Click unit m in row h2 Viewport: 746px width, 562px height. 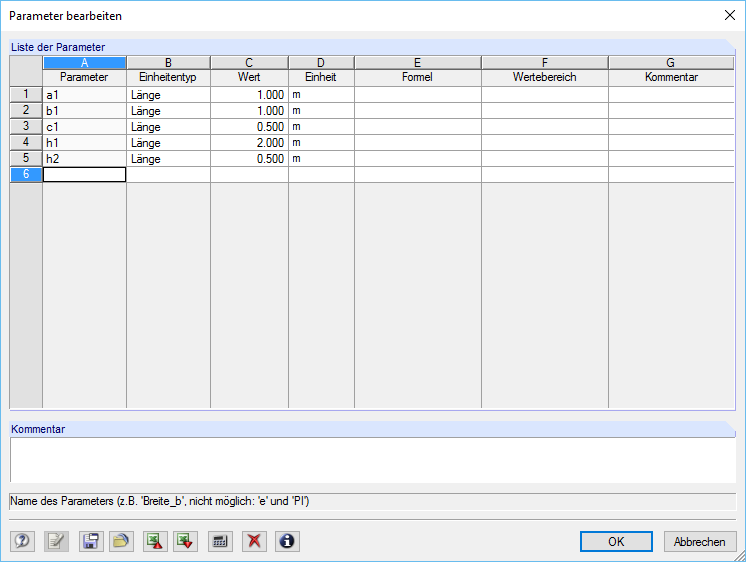point(321,158)
